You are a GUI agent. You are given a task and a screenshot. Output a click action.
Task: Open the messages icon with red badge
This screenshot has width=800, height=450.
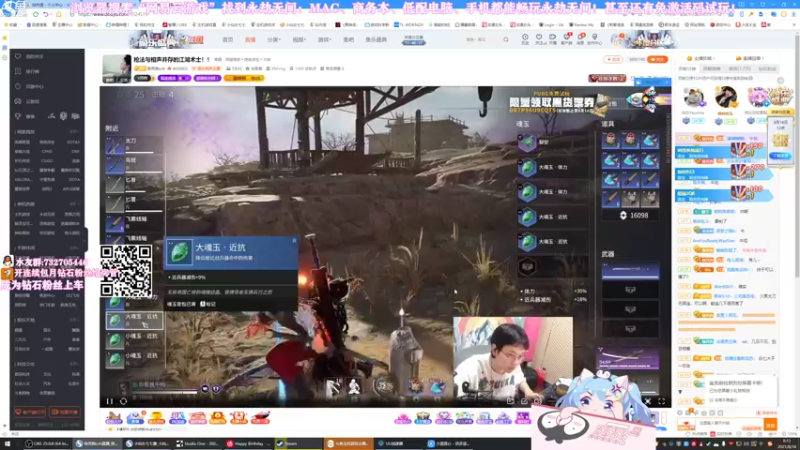581,39
